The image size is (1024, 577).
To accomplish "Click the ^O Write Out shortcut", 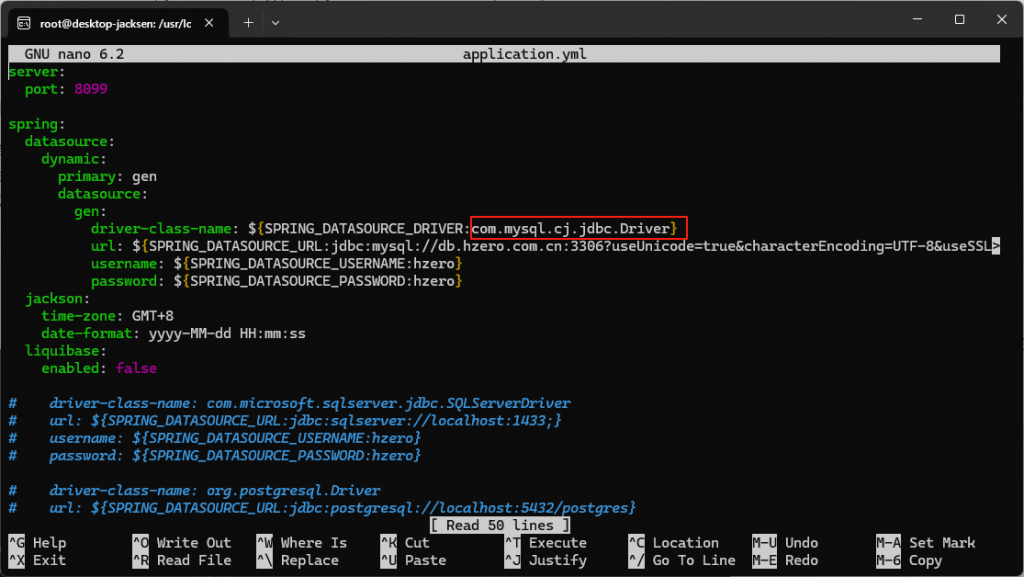I will click(x=181, y=543).
